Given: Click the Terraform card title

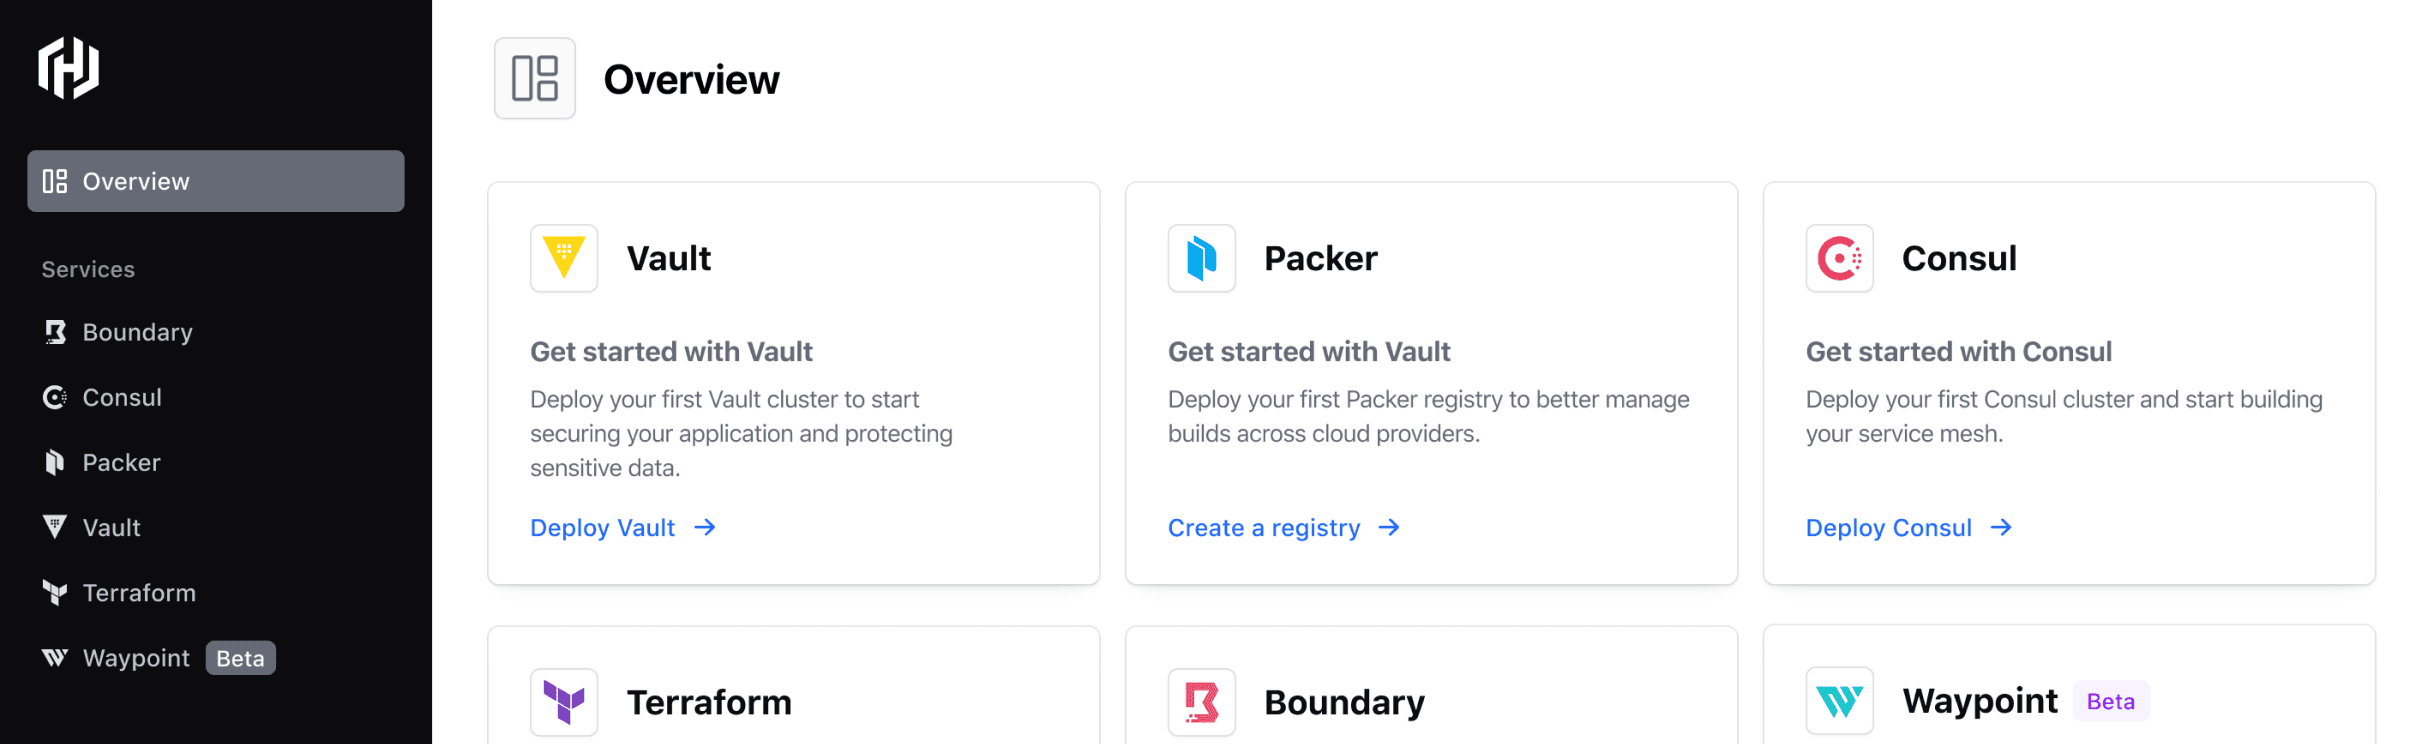Looking at the screenshot, I should 709,702.
